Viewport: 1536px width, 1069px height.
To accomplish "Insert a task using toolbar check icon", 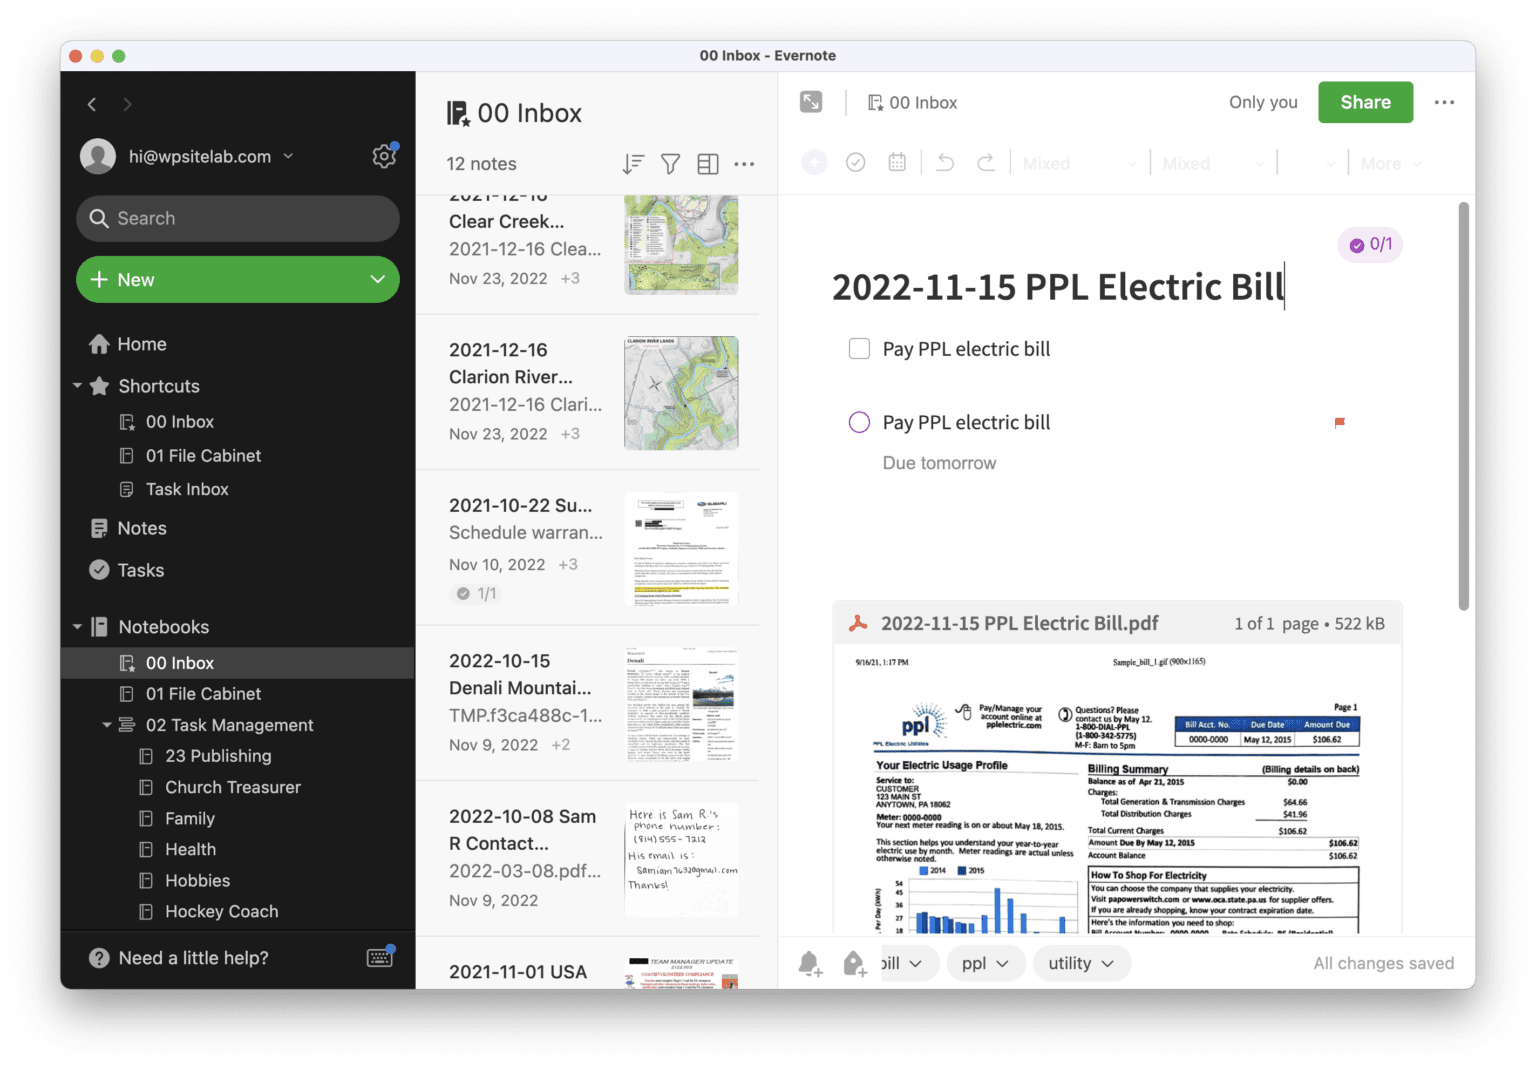I will tap(856, 162).
